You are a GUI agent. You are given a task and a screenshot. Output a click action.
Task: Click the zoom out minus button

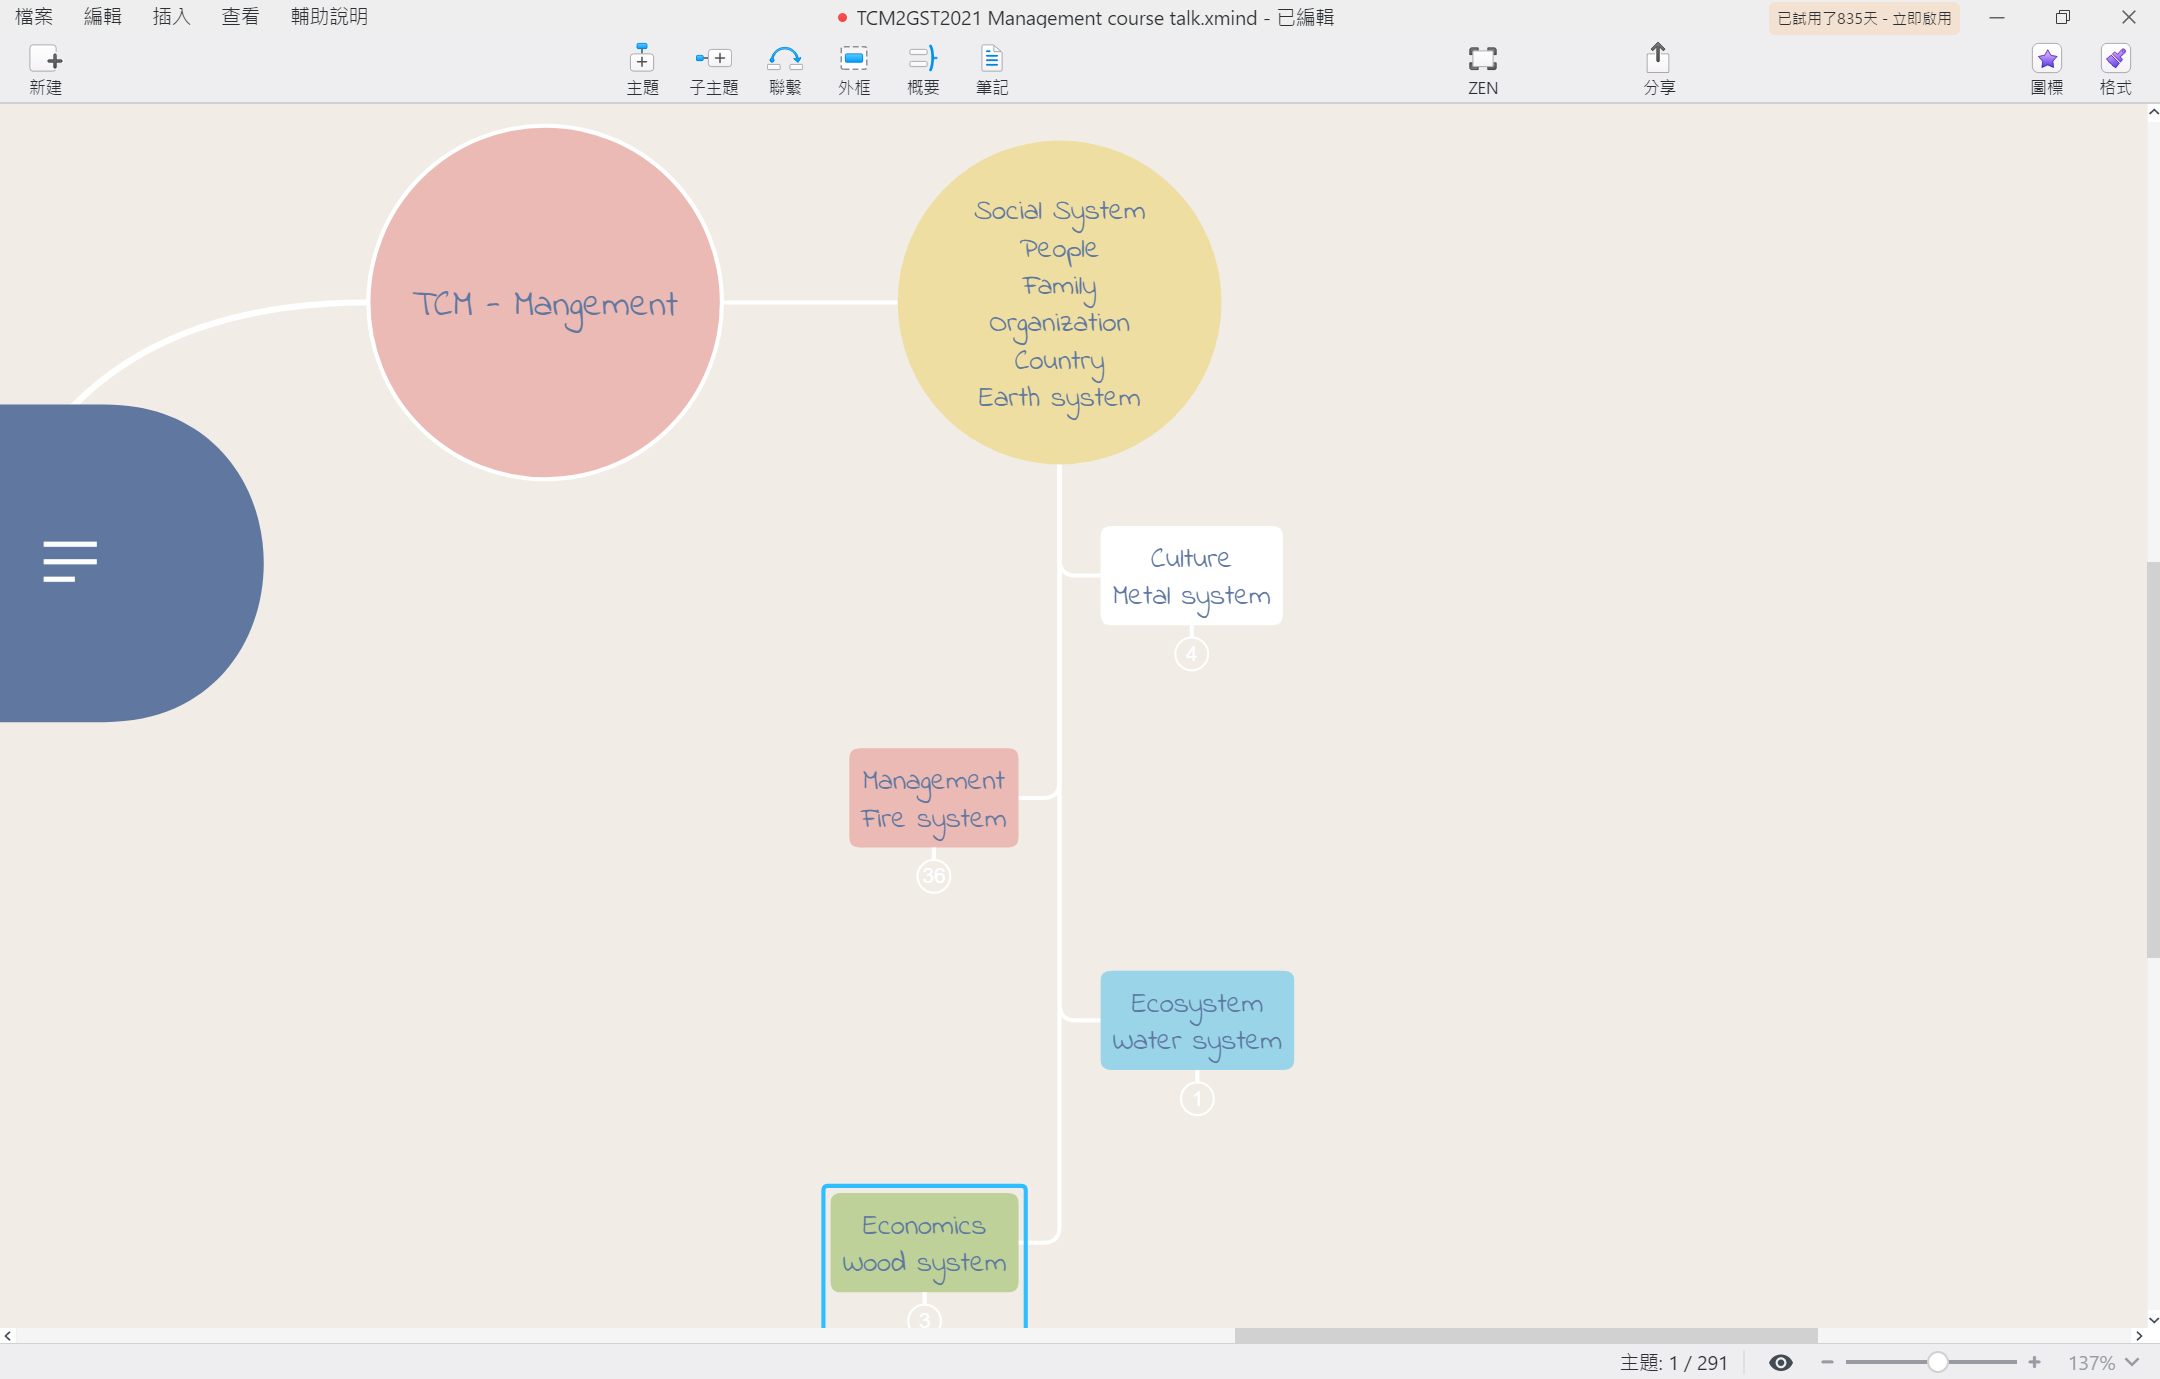coord(1827,1362)
